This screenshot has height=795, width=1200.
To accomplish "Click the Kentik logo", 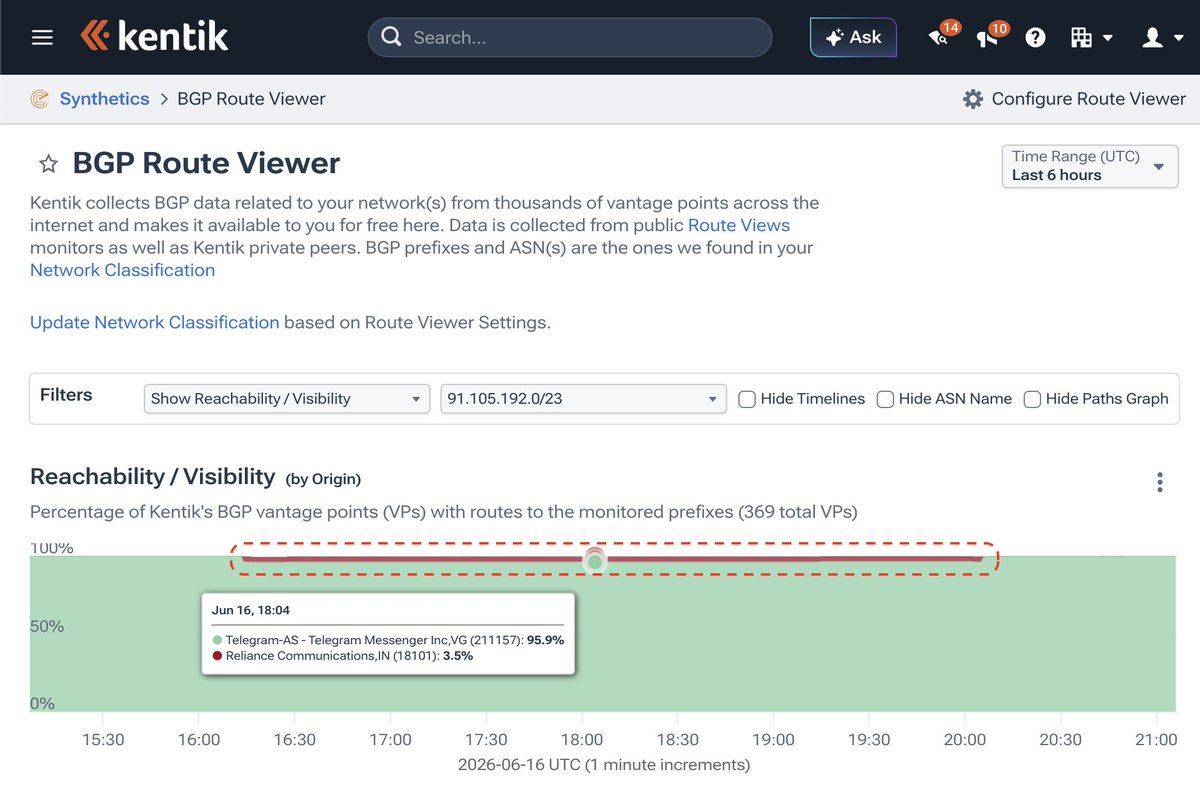I will [155, 37].
